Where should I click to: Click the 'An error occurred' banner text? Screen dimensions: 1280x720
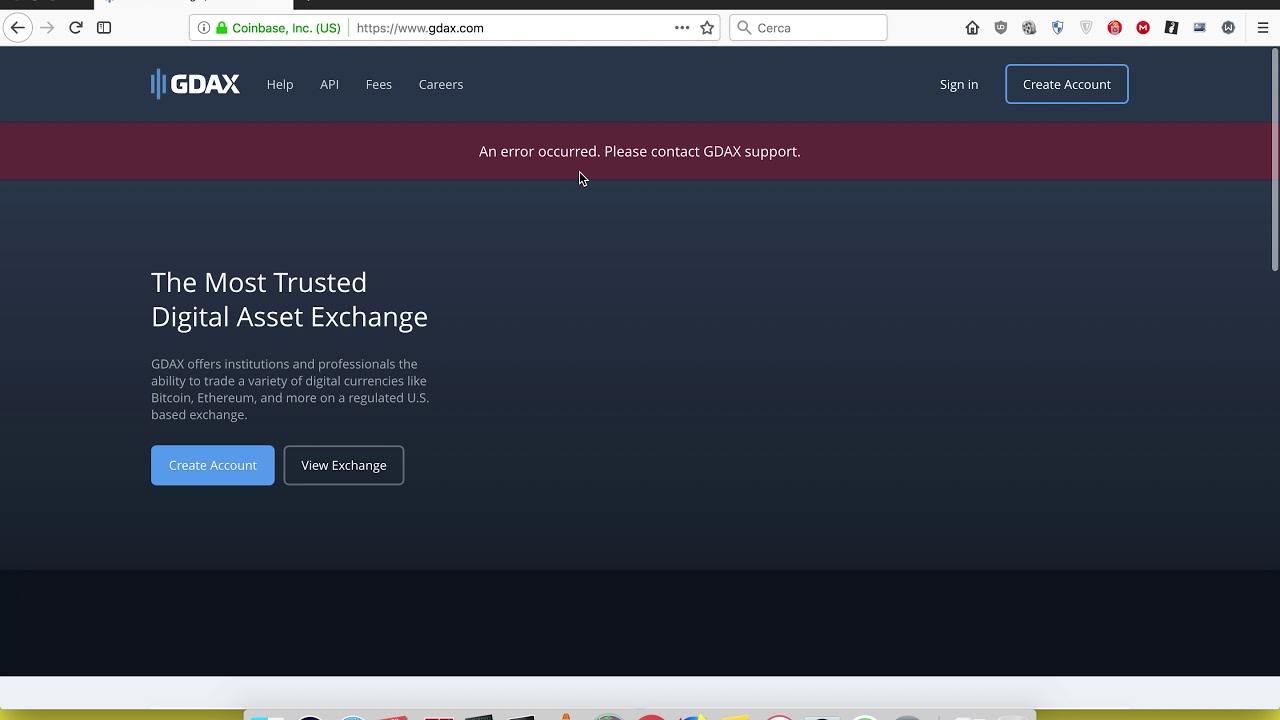pyautogui.click(x=640, y=151)
